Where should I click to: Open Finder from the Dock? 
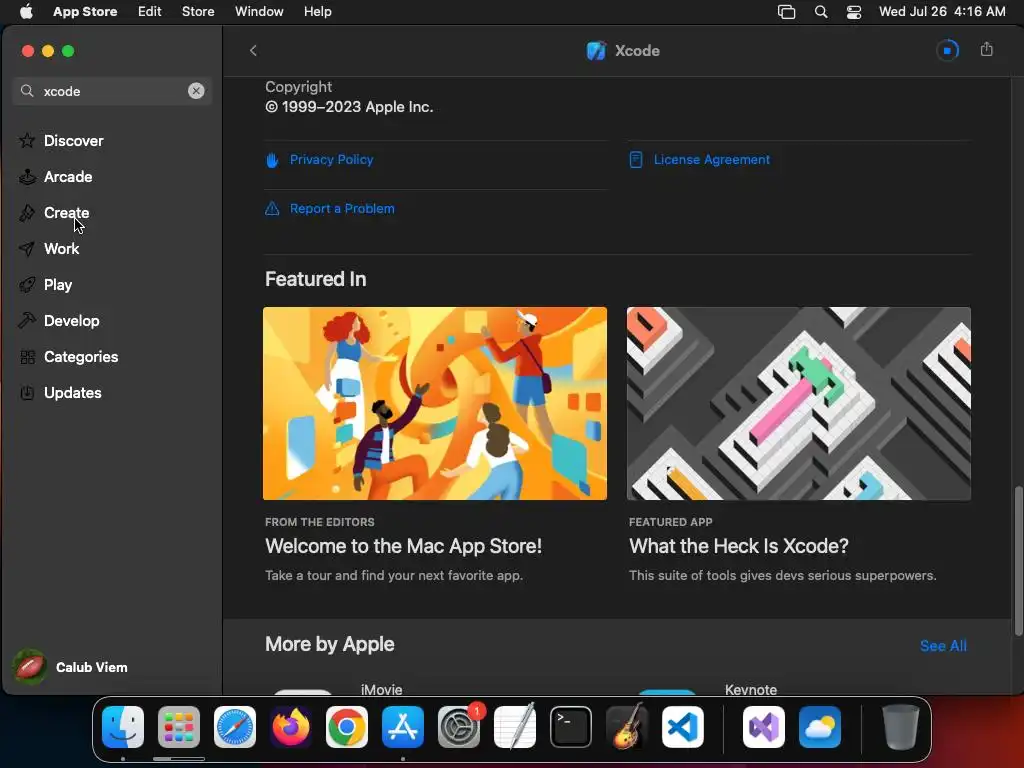tap(123, 727)
